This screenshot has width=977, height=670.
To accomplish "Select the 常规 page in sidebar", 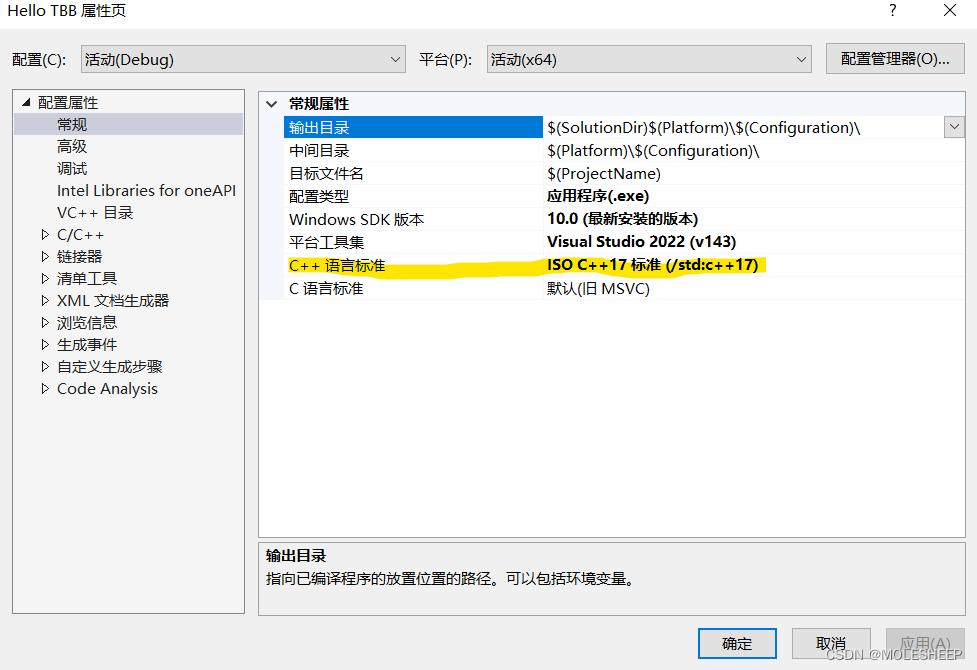I will coord(70,124).
